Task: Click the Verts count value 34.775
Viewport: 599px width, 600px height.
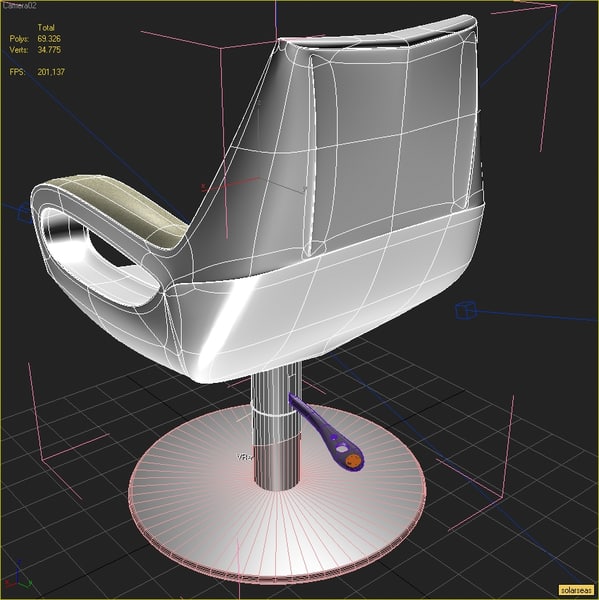Action: point(49,50)
